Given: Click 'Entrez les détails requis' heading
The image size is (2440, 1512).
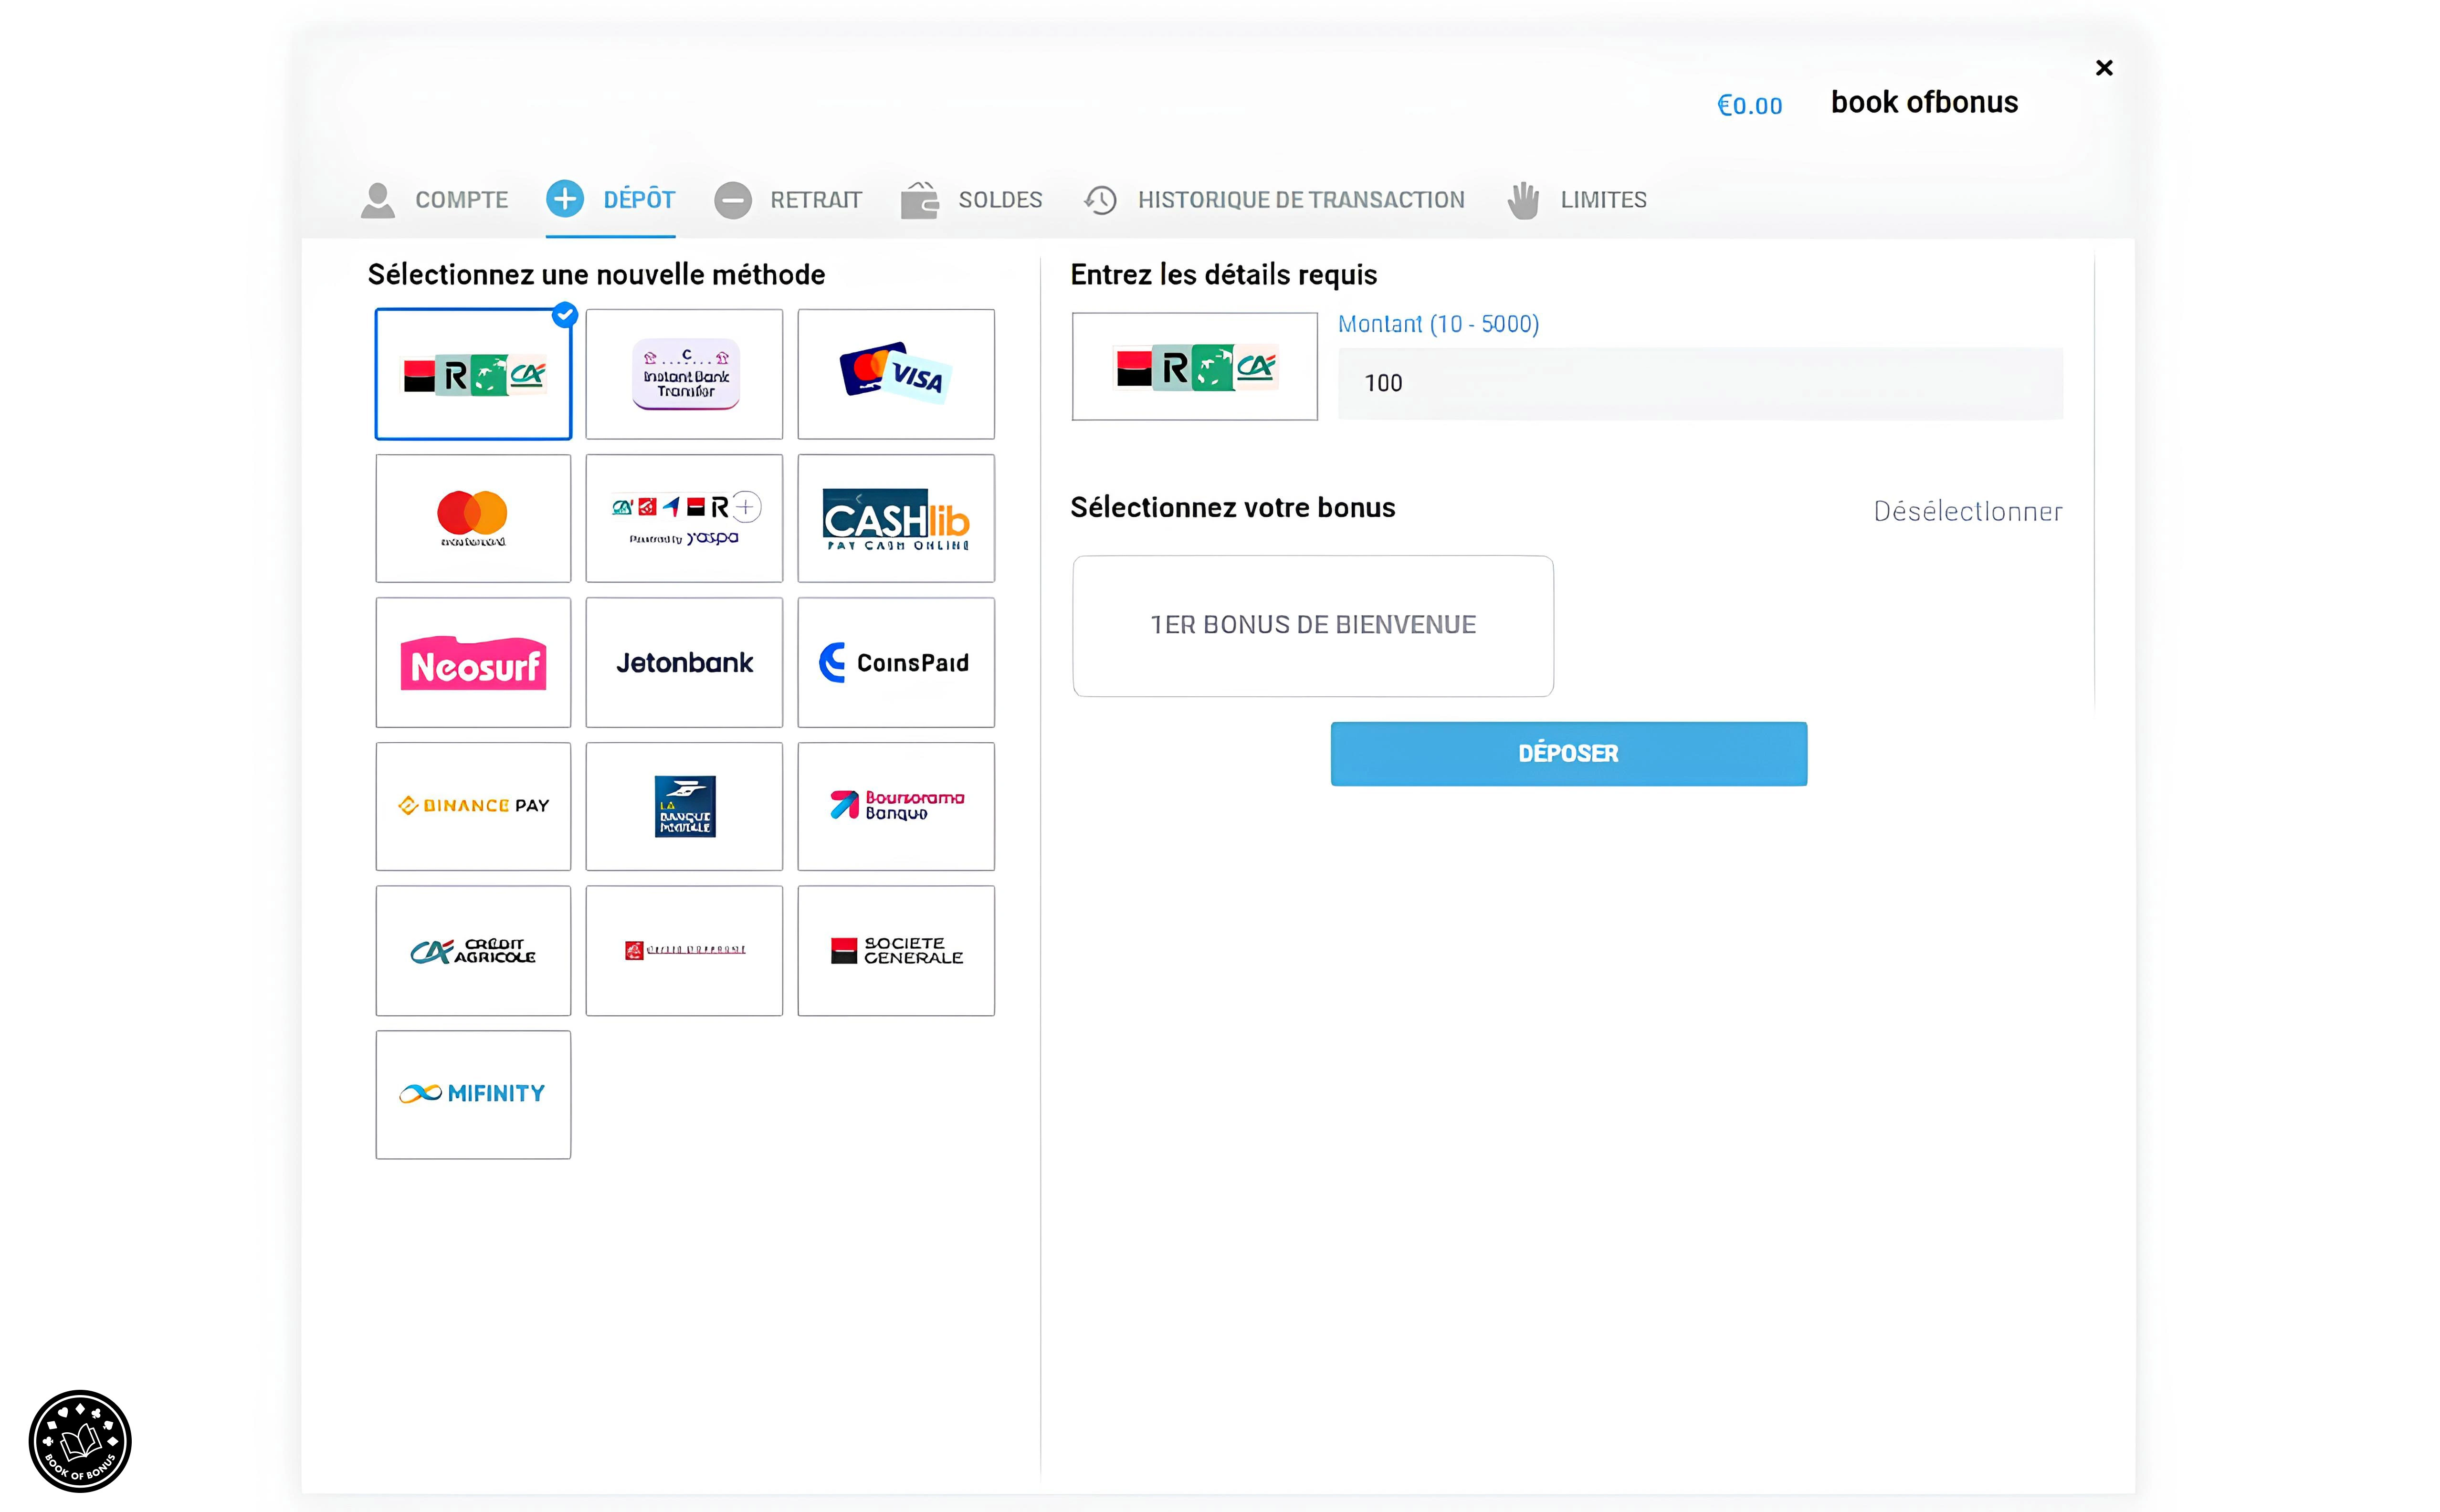Looking at the screenshot, I should [1223, 275].
